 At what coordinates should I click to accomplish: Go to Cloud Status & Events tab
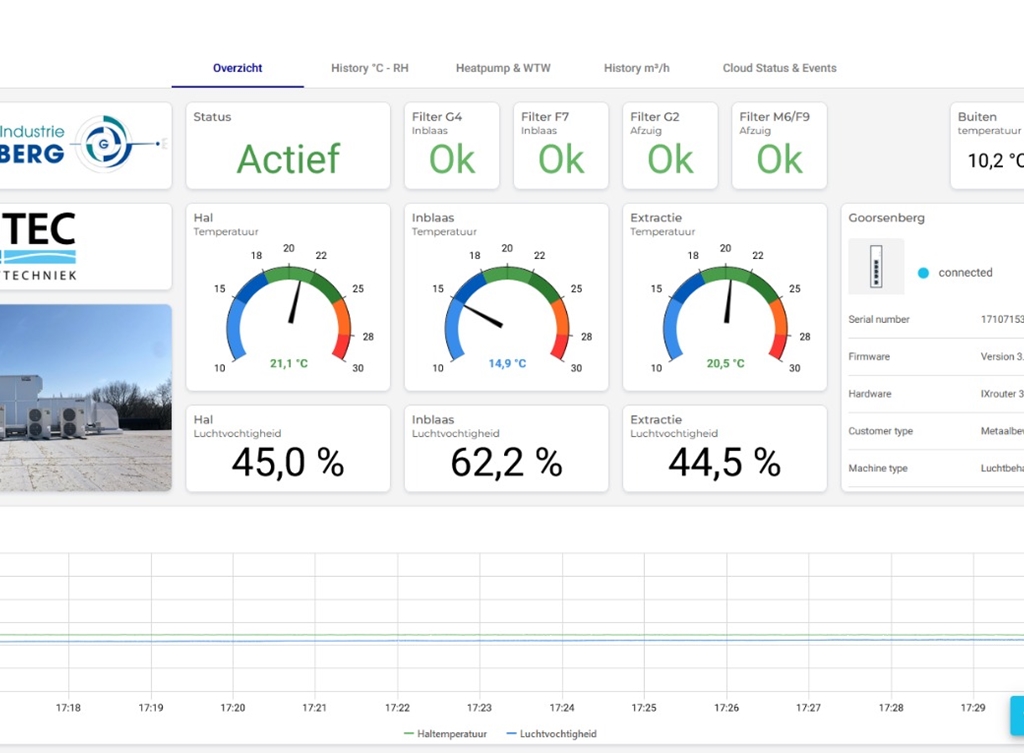(779, 68)
